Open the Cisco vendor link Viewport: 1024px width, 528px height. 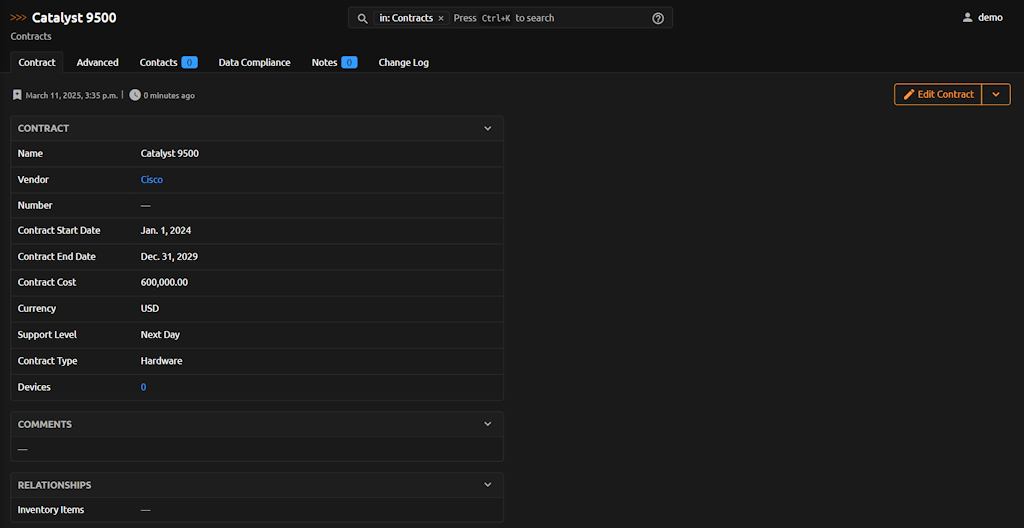click(151, 180)
